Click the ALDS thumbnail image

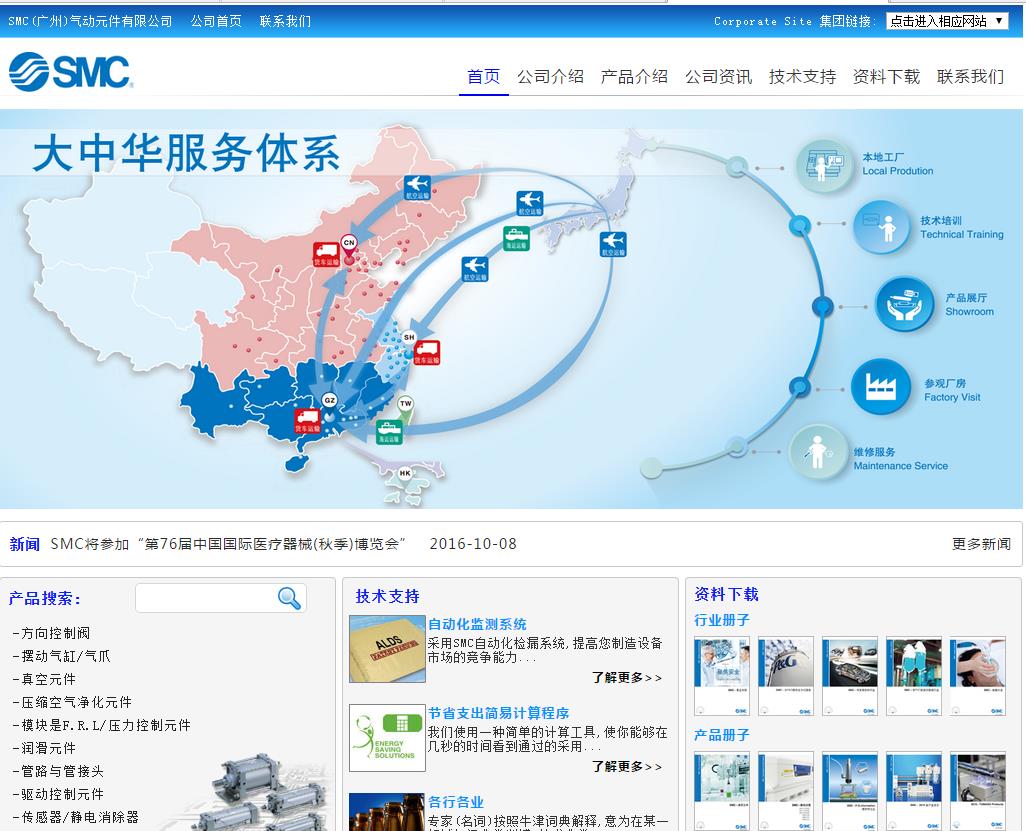click(387, 649)
